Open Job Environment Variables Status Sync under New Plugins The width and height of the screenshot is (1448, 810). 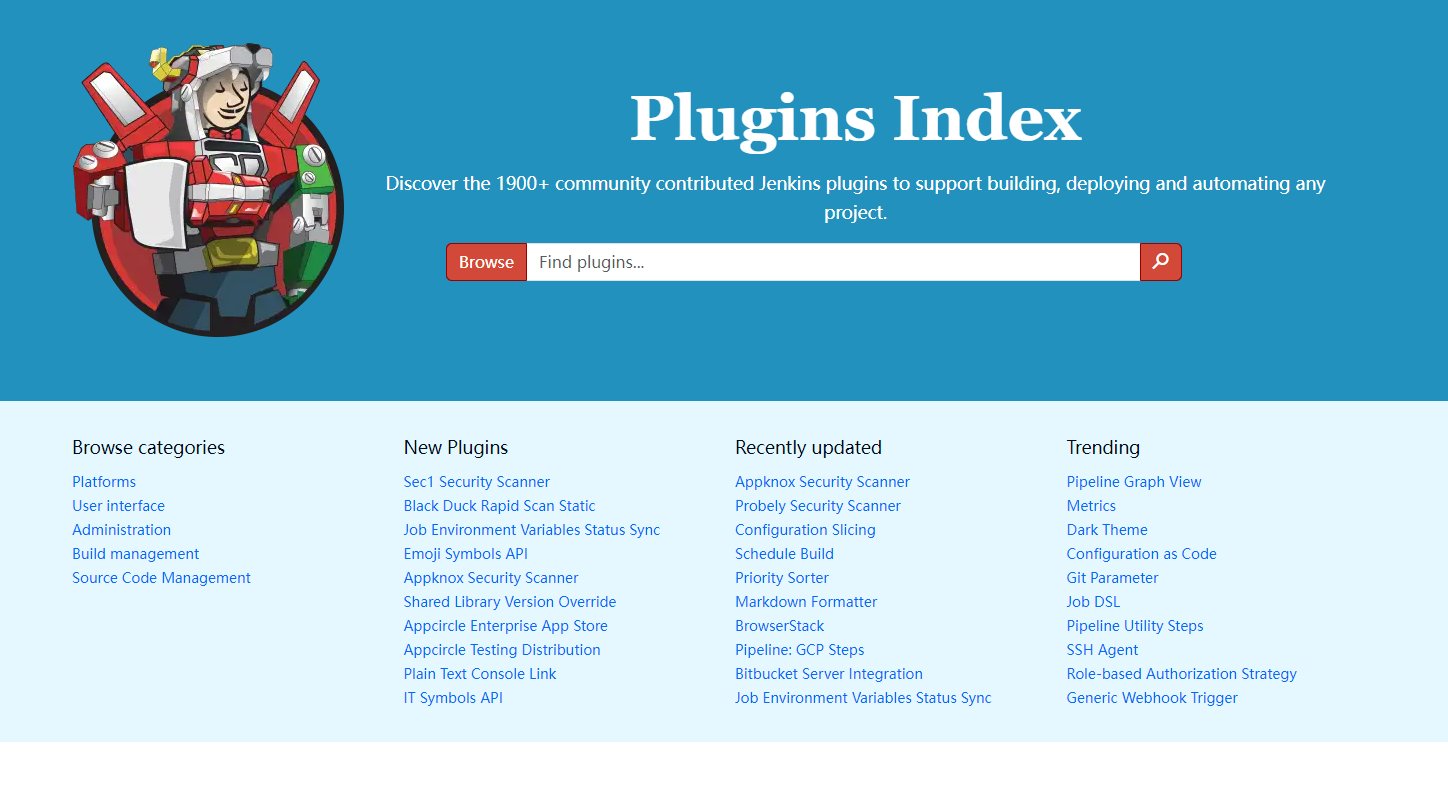tap(532, 530)
